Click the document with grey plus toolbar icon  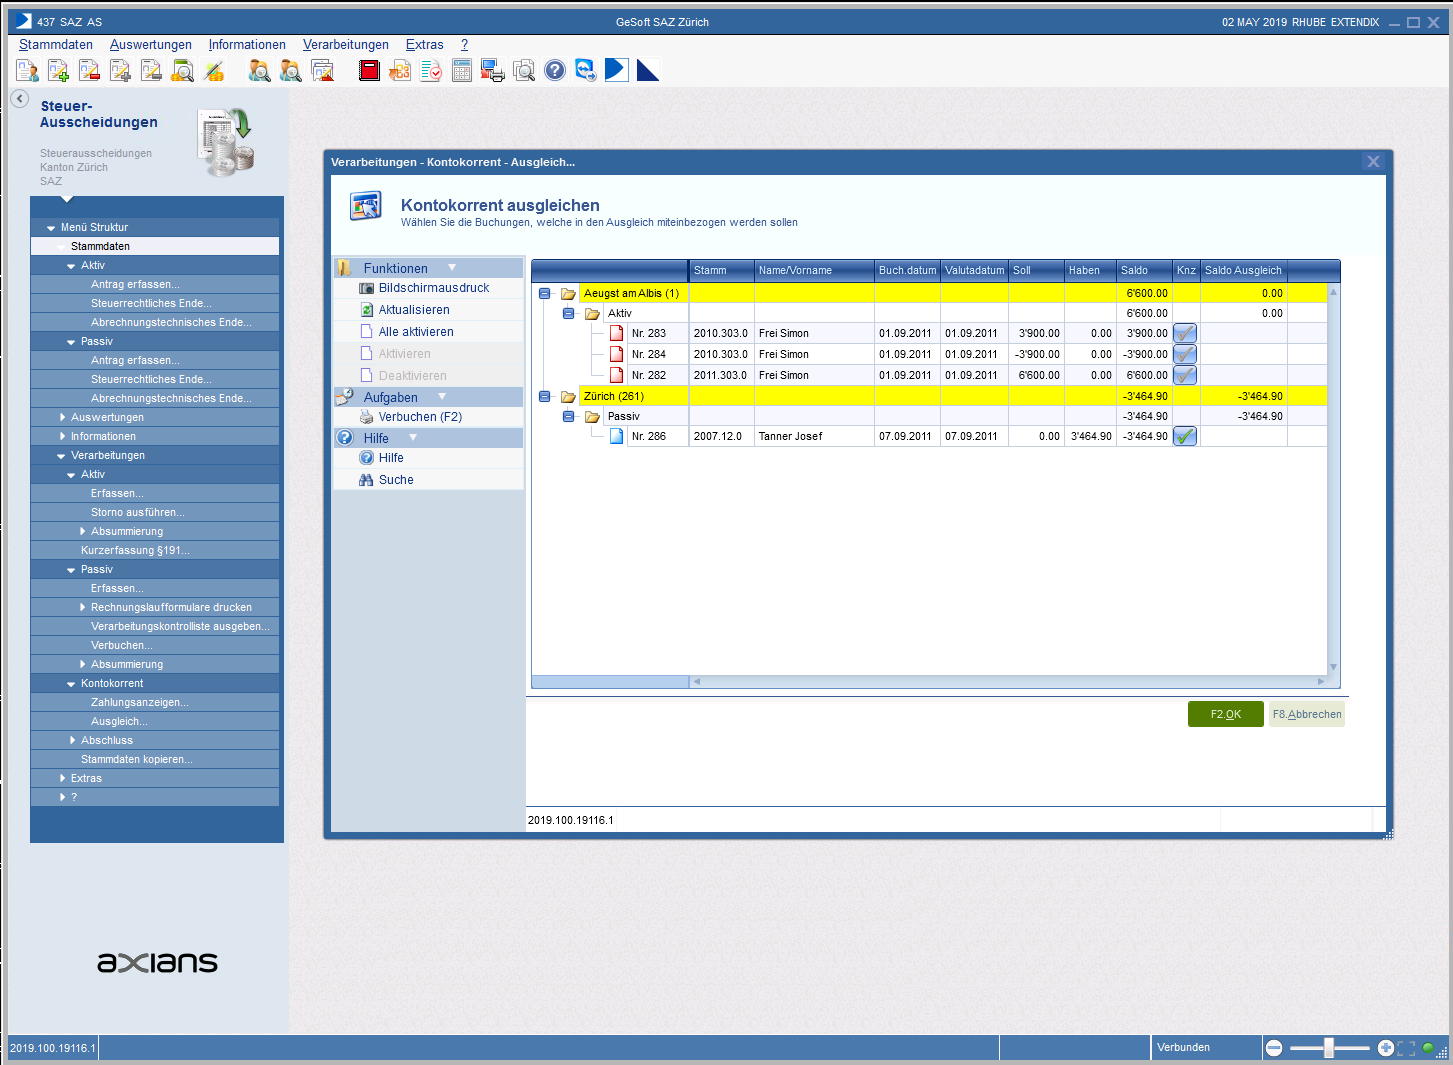pyautogui.click(x=120, y=70)
